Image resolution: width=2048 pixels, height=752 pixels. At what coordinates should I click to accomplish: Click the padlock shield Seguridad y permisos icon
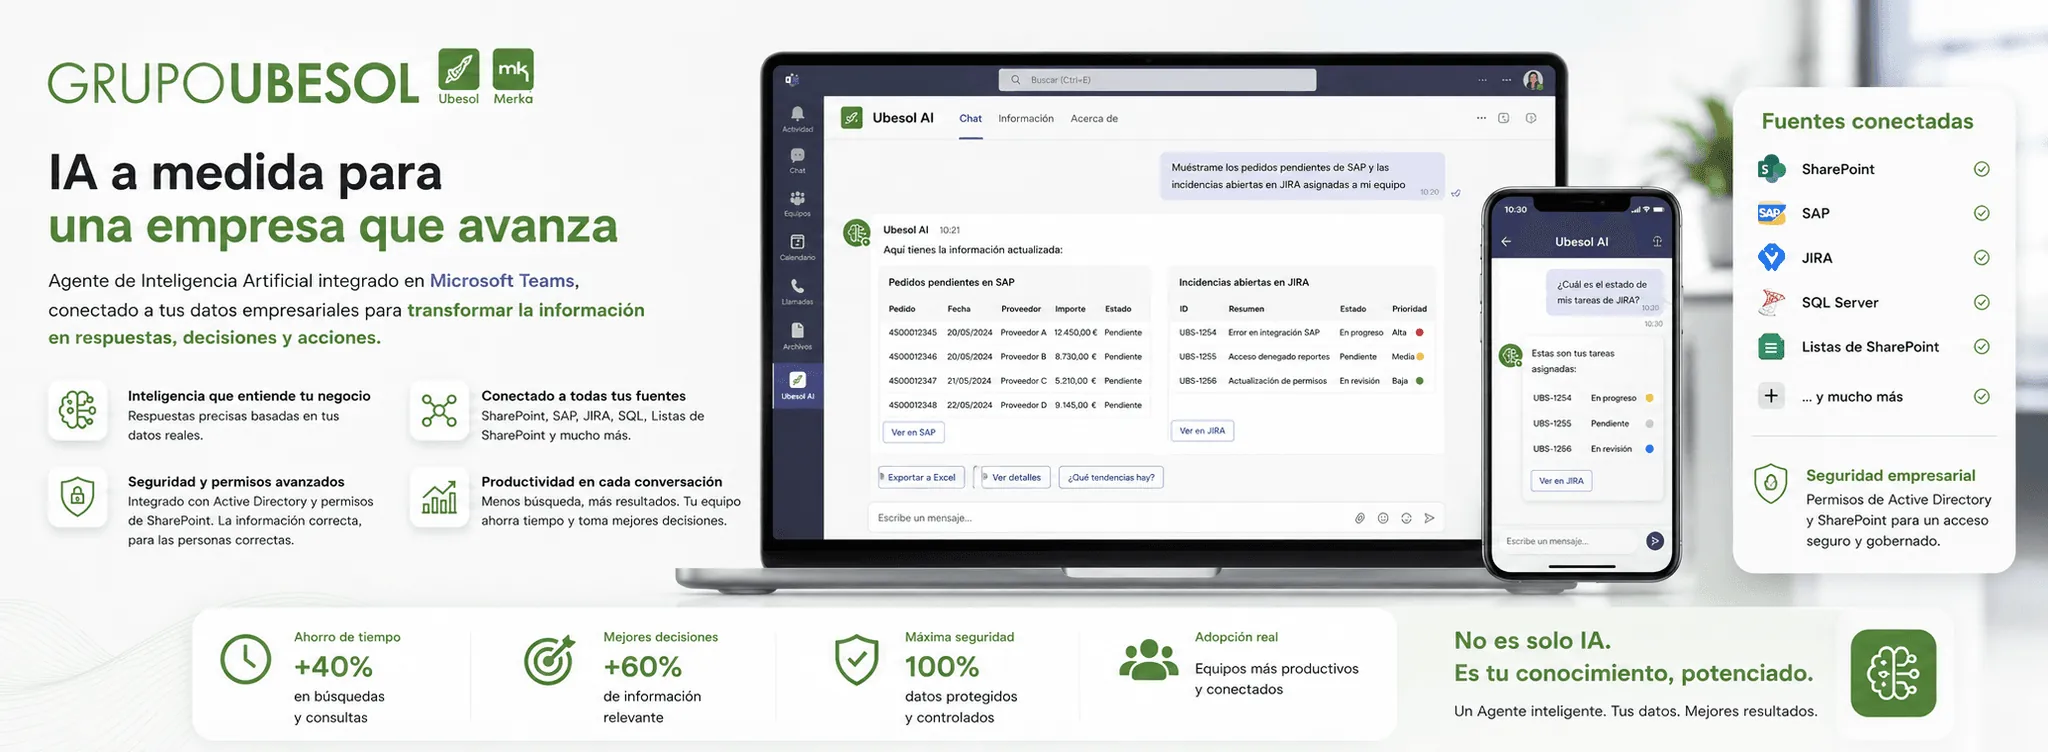coord(77,496)
